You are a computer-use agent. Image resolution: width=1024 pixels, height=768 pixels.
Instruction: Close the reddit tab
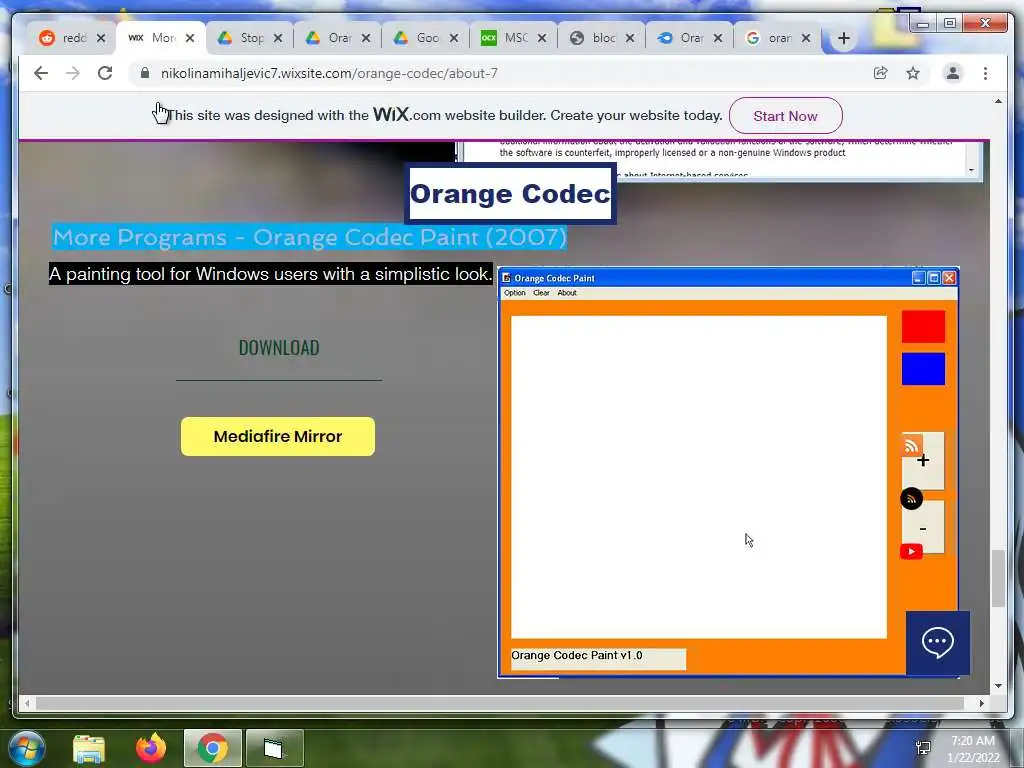pos(101,39)
